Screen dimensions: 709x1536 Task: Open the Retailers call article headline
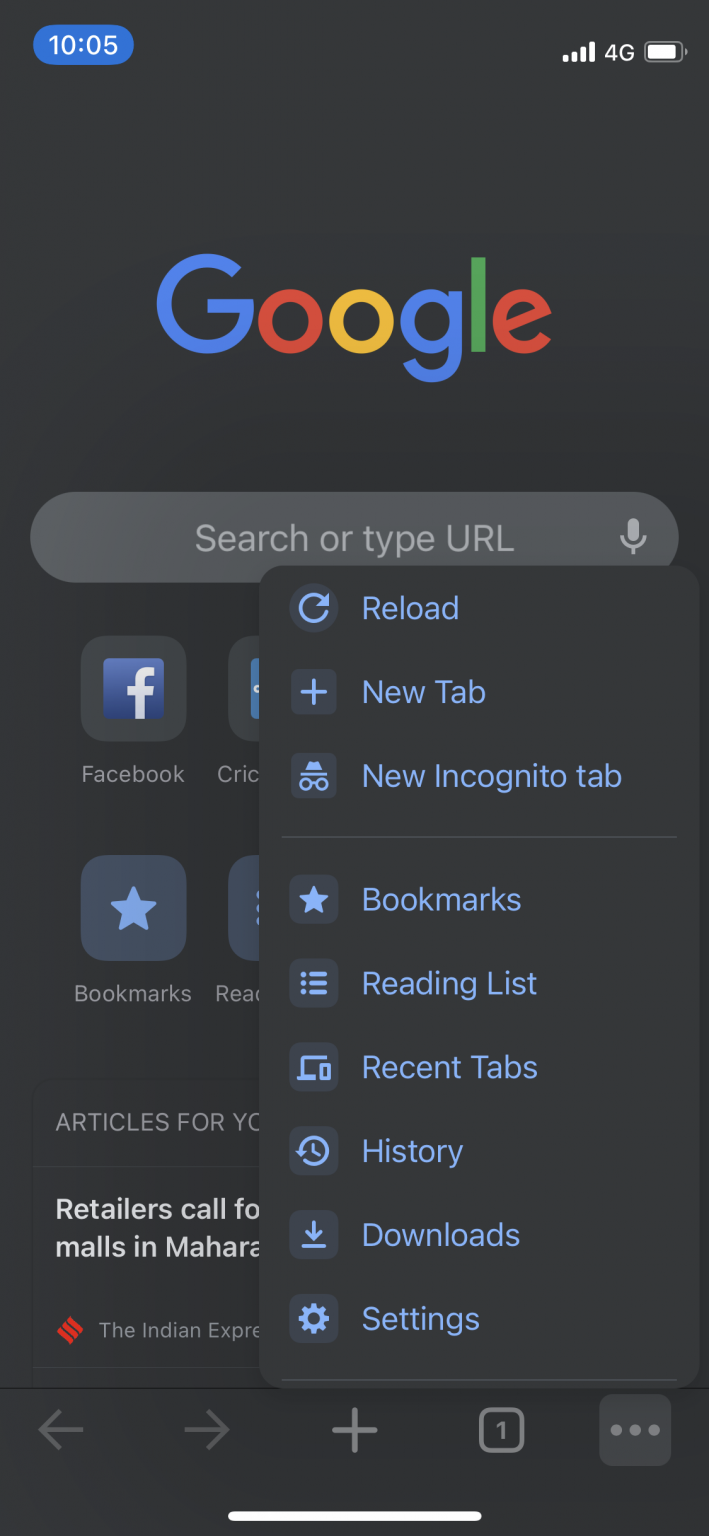coord(157,1228)
